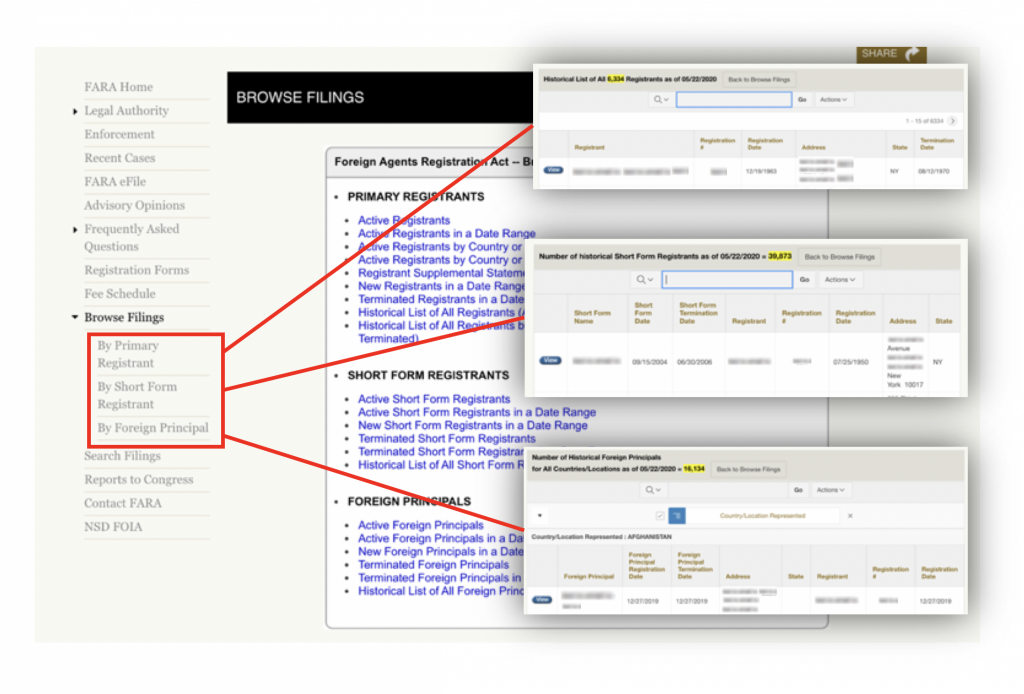This screenshot has width=1024, height=694.
Task: Click View pill in Short Form Registrants row
Action: click(550, 360)
